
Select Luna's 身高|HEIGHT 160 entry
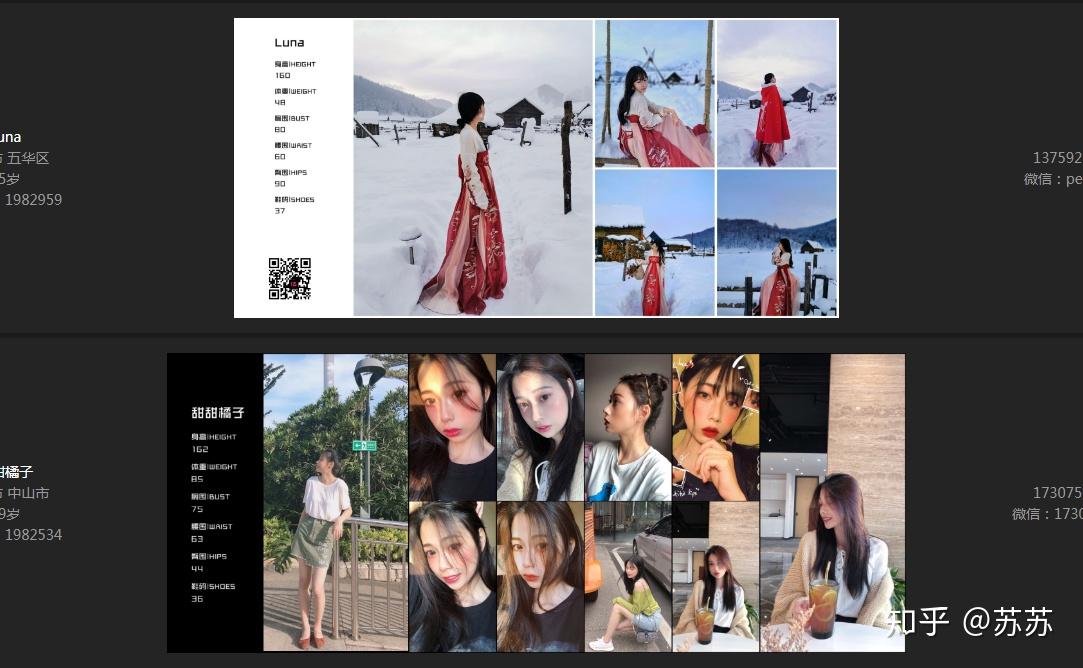tap(295, 70)
